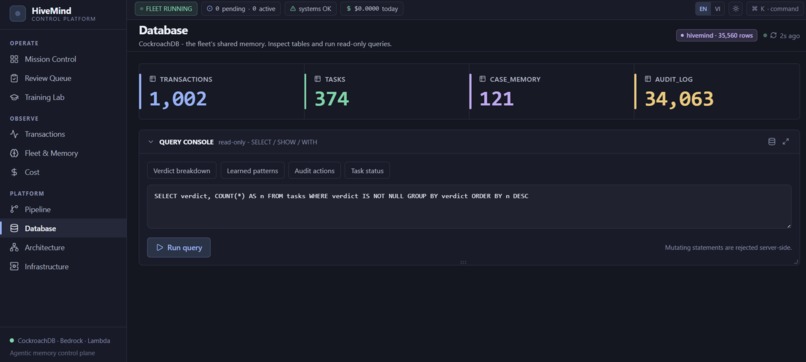Click the Database cylinder sidebar icon
The image size is (806, 362).
[x=14, y=228]
